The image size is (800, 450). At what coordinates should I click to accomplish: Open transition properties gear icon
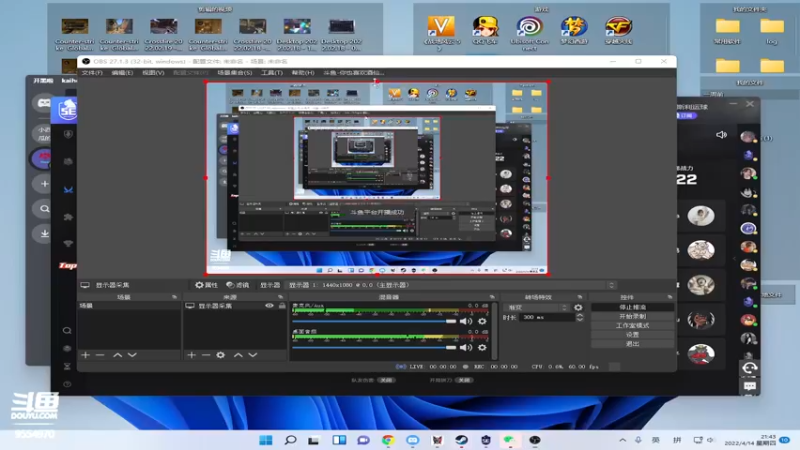pos(578,308)
